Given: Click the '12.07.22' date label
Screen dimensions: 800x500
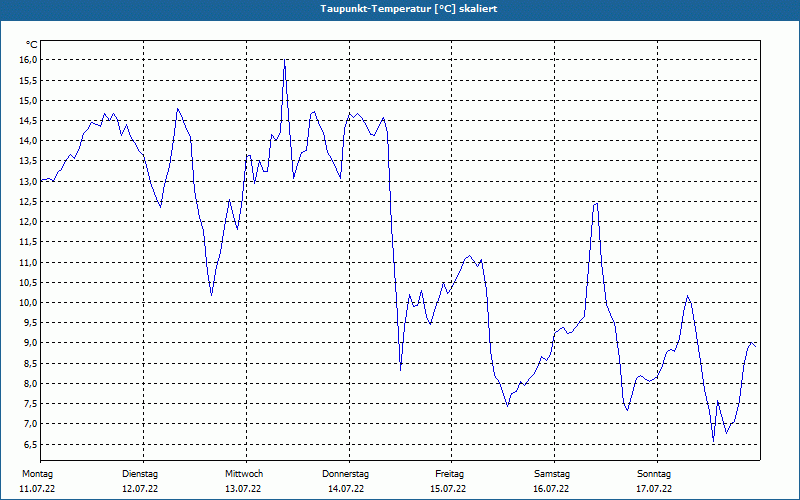Looking at the screenshot, I should pos(140,489).
